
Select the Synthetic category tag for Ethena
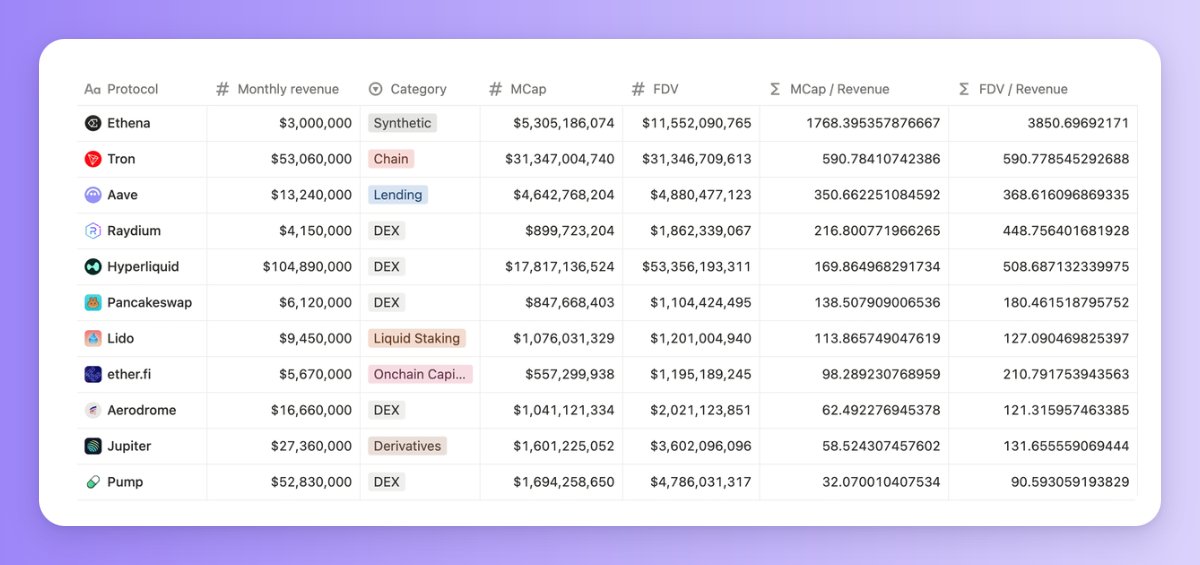403,123
